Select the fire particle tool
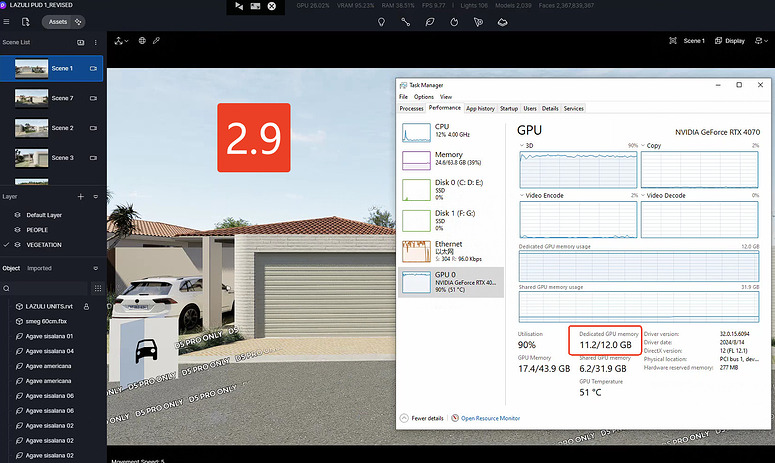 click(454, 22)
